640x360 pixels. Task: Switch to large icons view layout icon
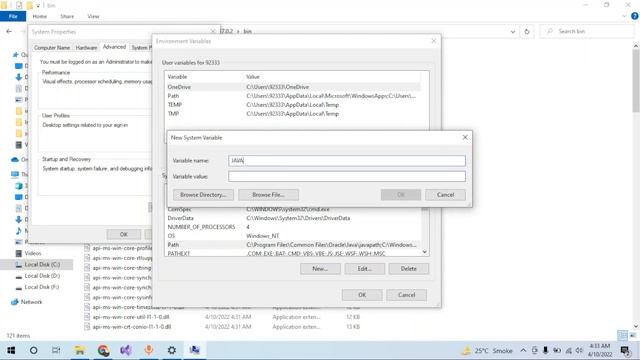[633, 335]
